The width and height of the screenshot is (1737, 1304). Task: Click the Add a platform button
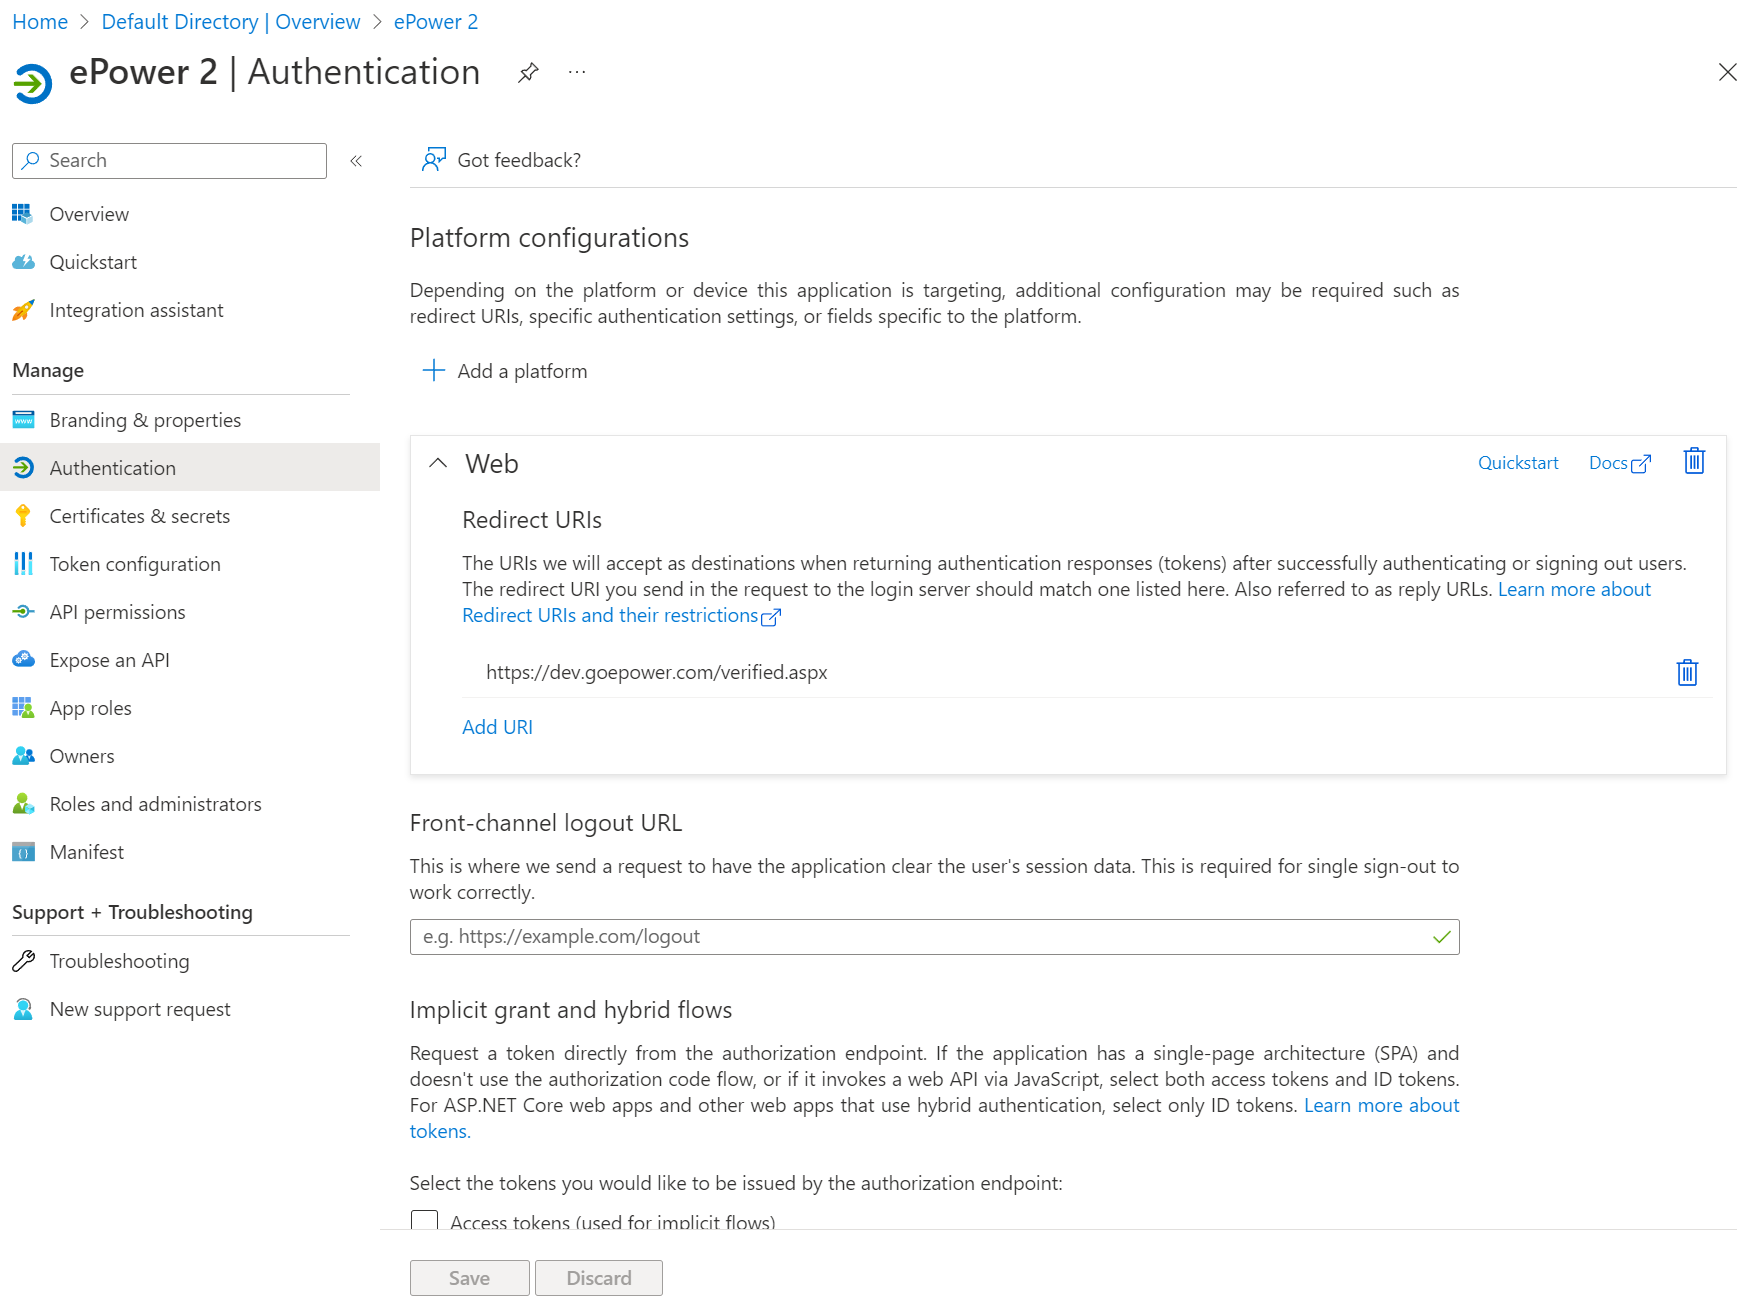click(x=505, y=371)
